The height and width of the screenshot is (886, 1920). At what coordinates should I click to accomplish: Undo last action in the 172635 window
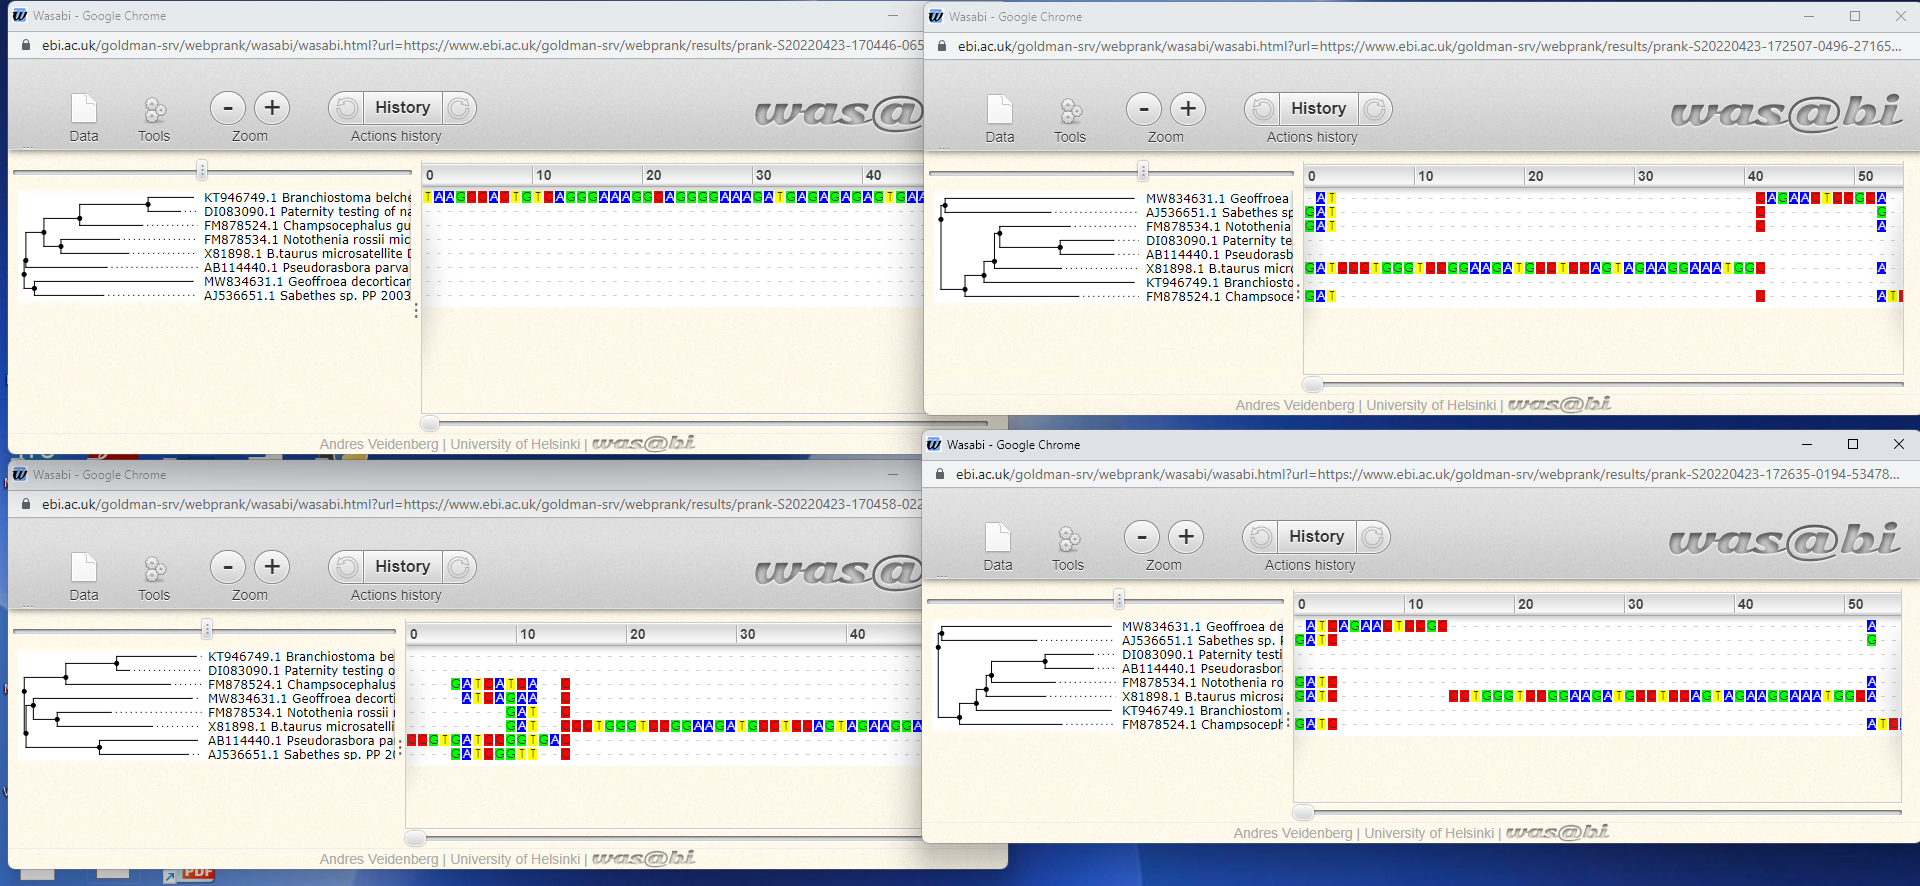click(1260, 537)
